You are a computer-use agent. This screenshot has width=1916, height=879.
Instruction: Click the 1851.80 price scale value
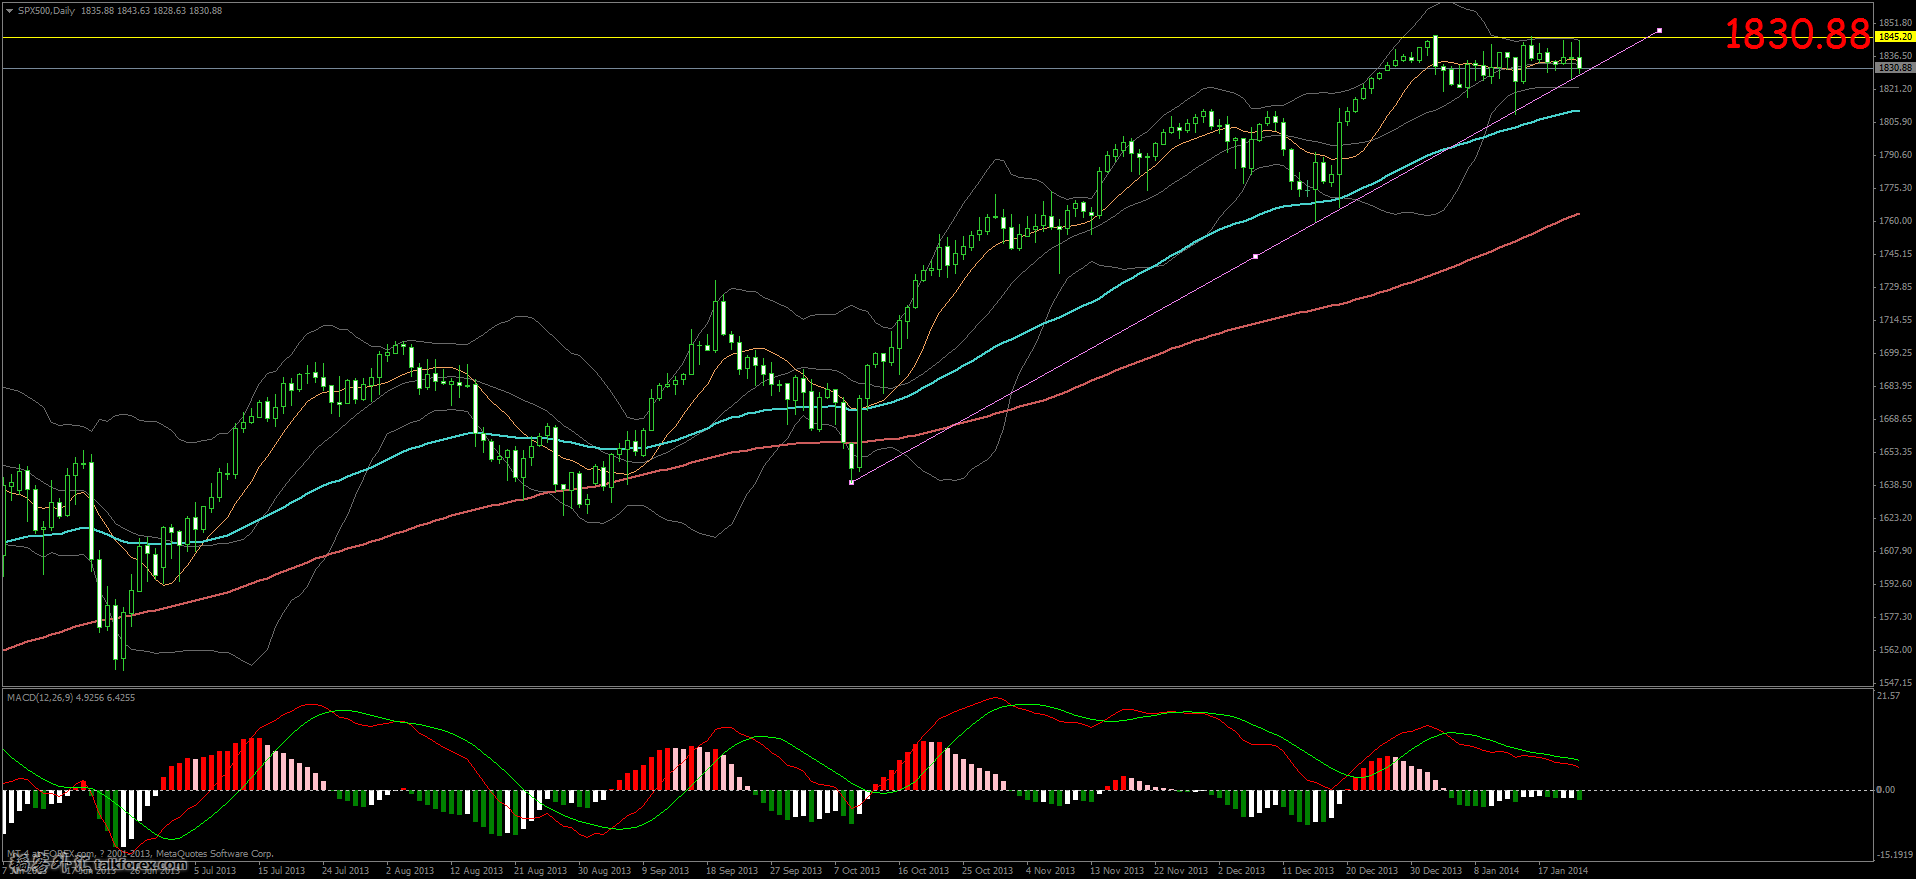1895,23
